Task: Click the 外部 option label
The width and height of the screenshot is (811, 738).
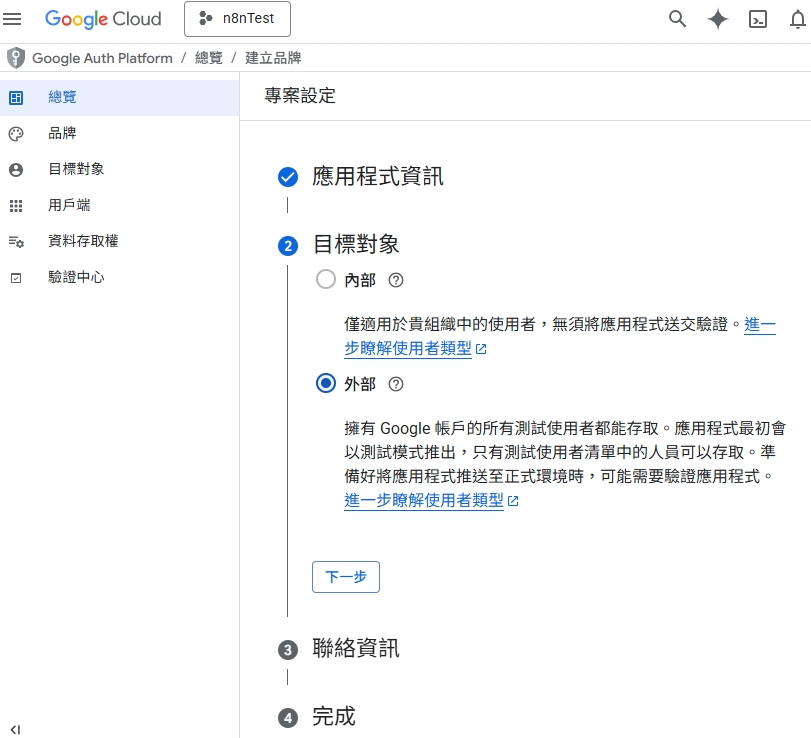Action: 360,384
